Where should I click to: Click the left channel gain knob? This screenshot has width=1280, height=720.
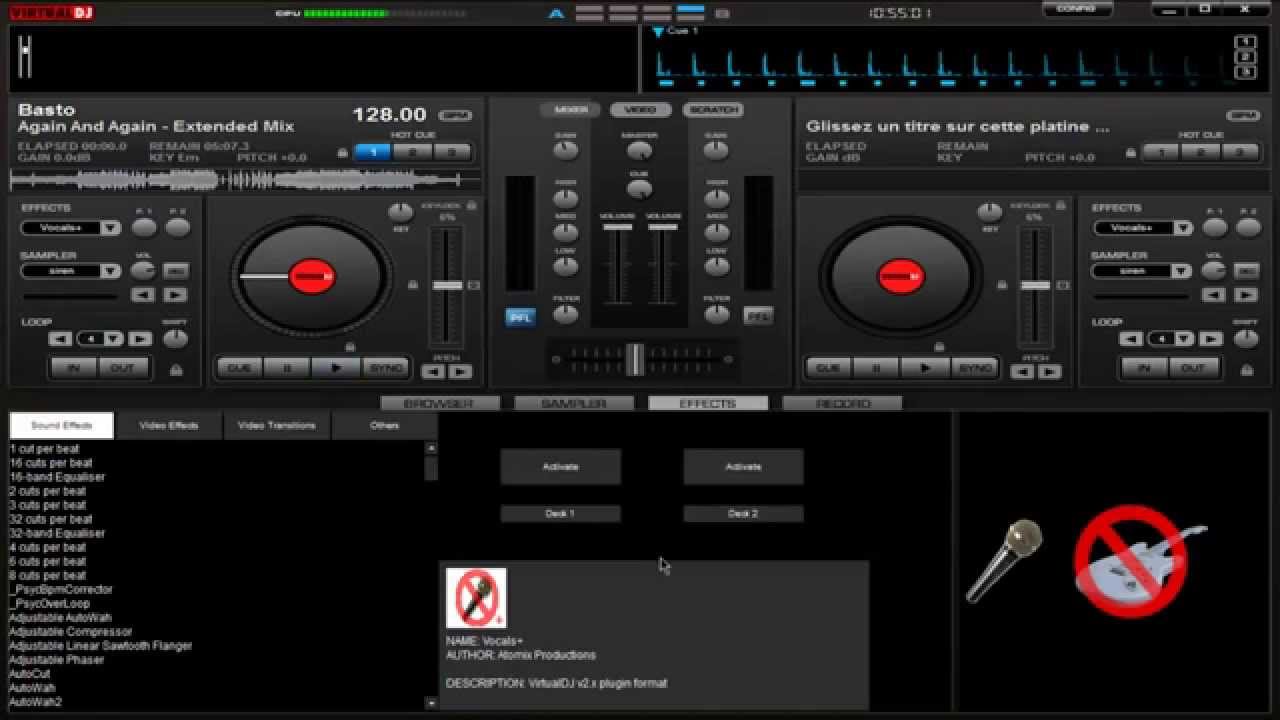pos(566,151)
